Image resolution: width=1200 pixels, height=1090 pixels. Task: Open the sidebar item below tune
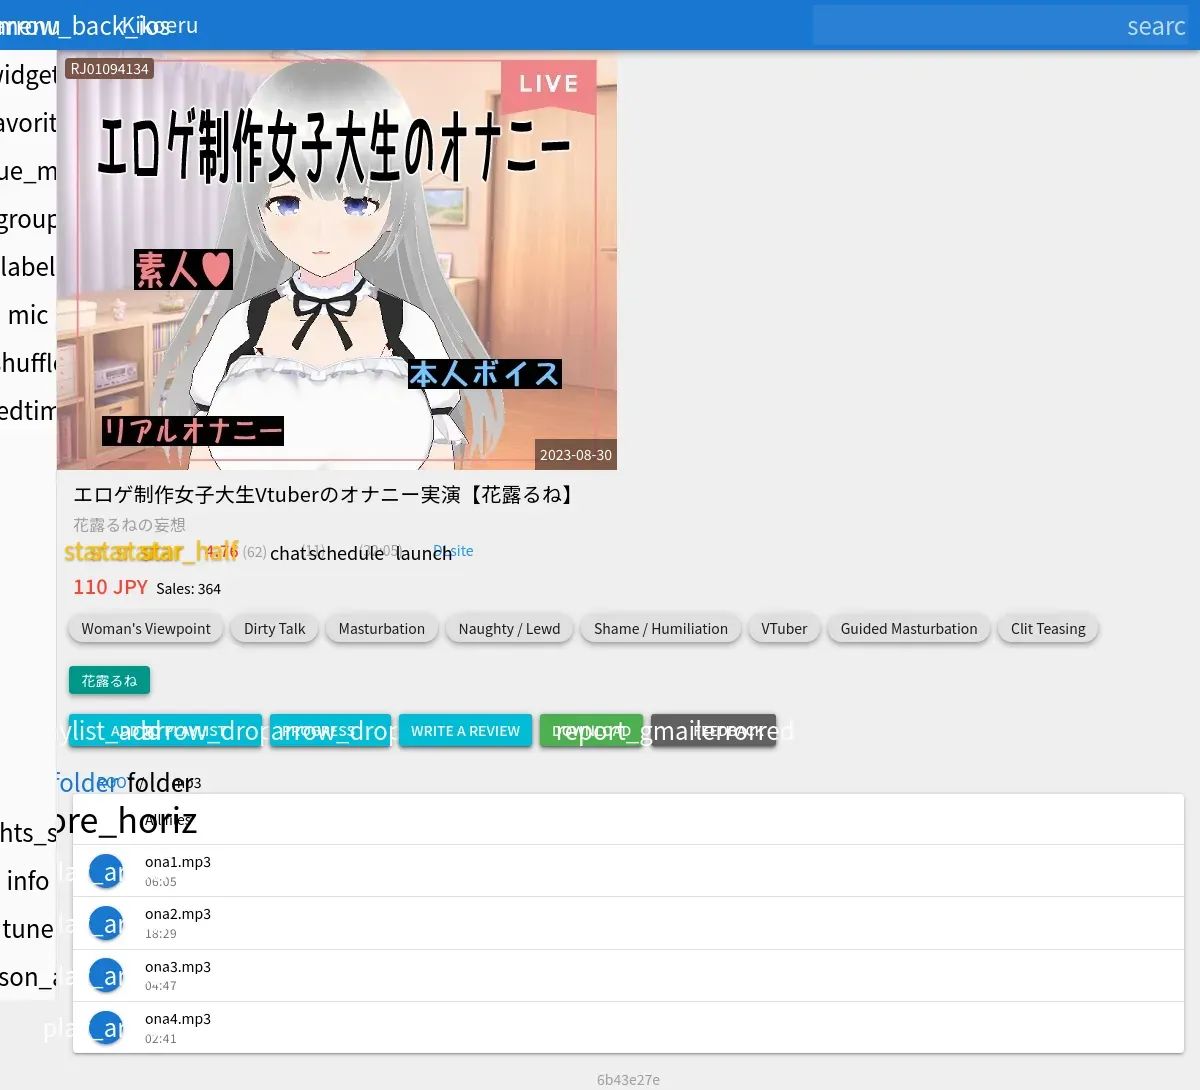point(28,977)
